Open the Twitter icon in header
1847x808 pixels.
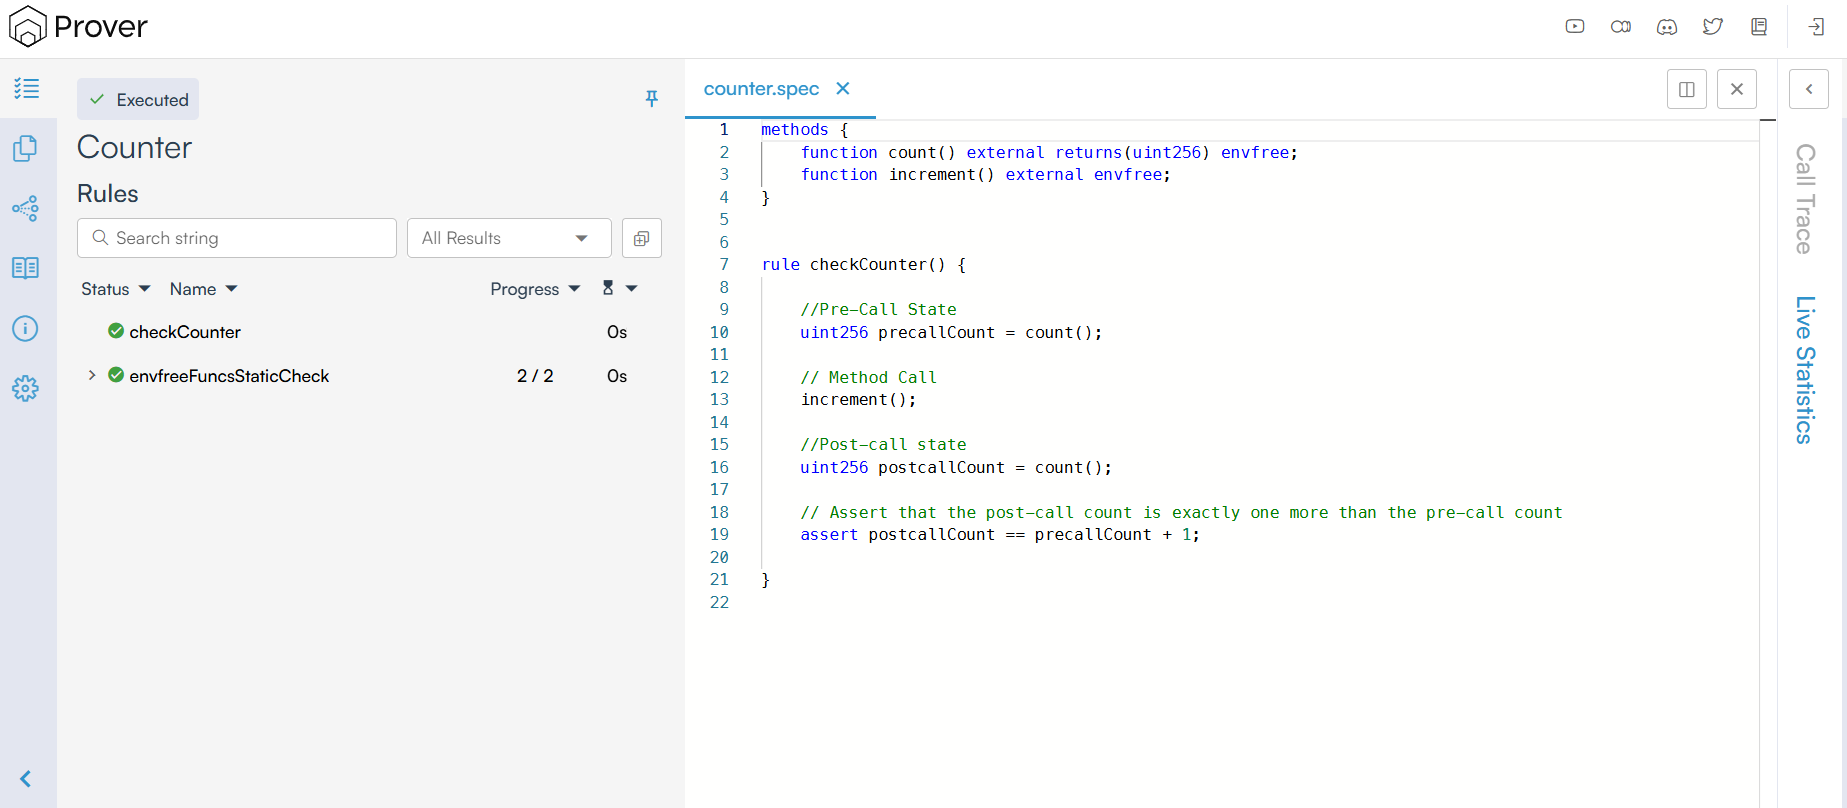[x=1713, y=27]
